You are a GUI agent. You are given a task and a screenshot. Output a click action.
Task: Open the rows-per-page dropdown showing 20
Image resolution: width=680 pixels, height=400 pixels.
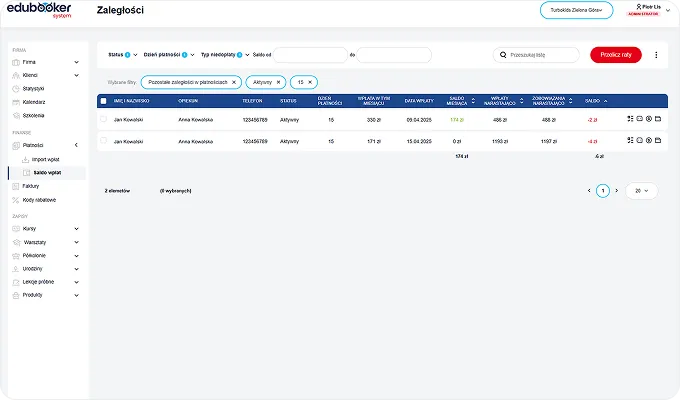(x=642, y=190)
